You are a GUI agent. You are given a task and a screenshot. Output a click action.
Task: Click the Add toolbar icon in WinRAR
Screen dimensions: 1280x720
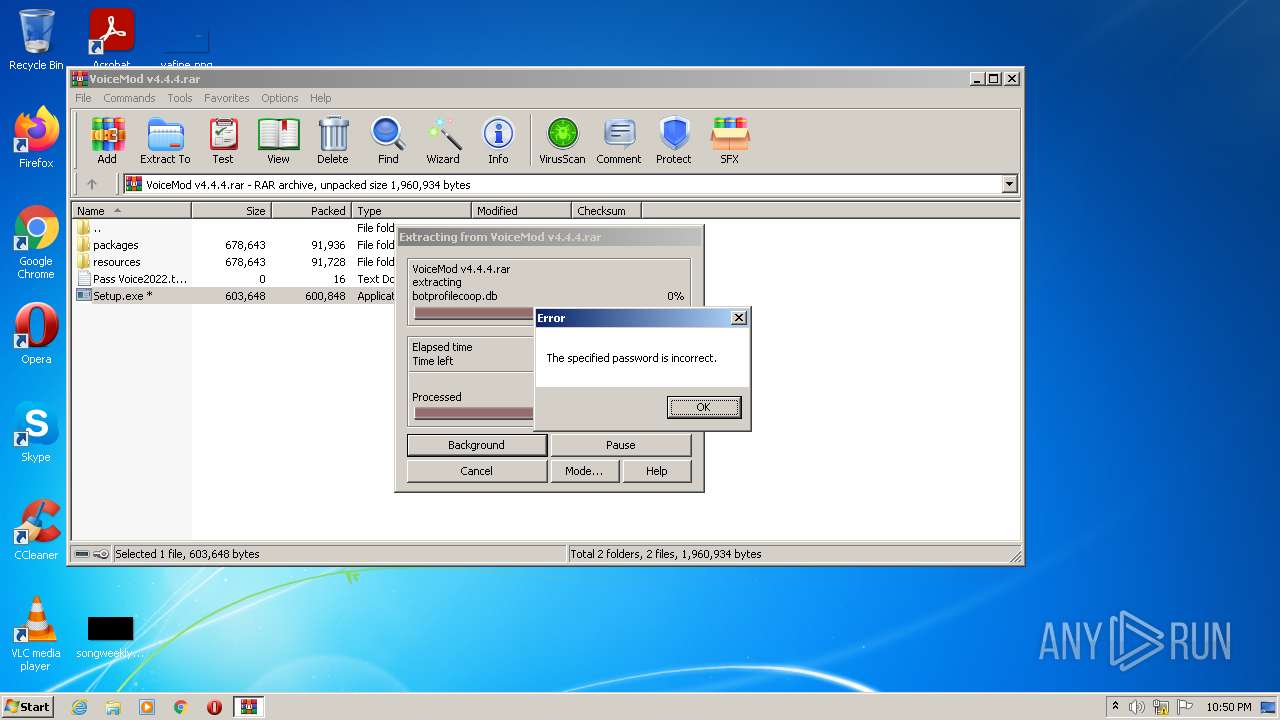[107, 140]
